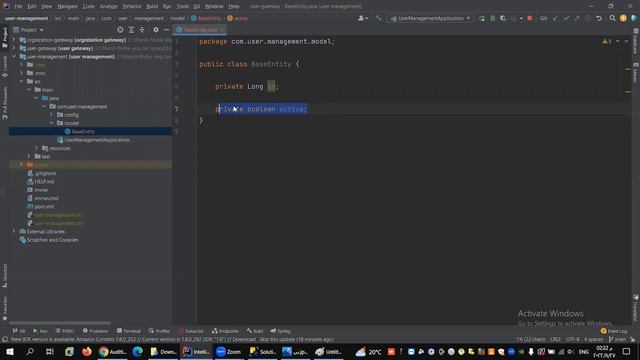This screenshot has height=360, width=640.
Task: Open the Project view selector dropdown
Action: click(29, 30)
